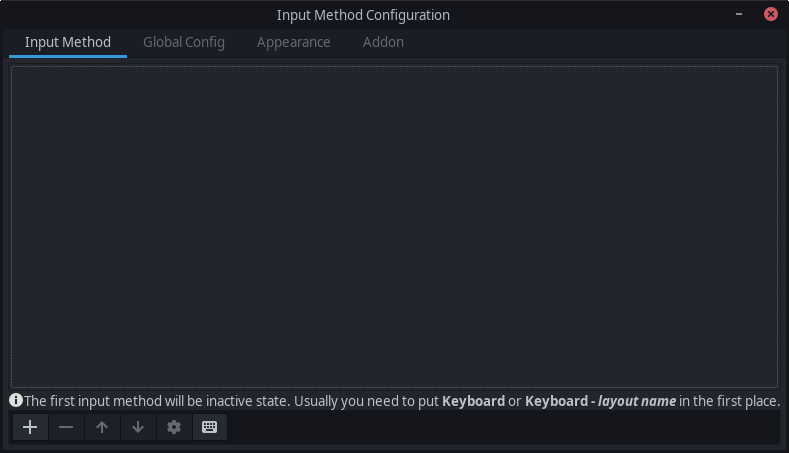Click empty toolbar space right of keyboard icon
789x453 pixels.
500,427
